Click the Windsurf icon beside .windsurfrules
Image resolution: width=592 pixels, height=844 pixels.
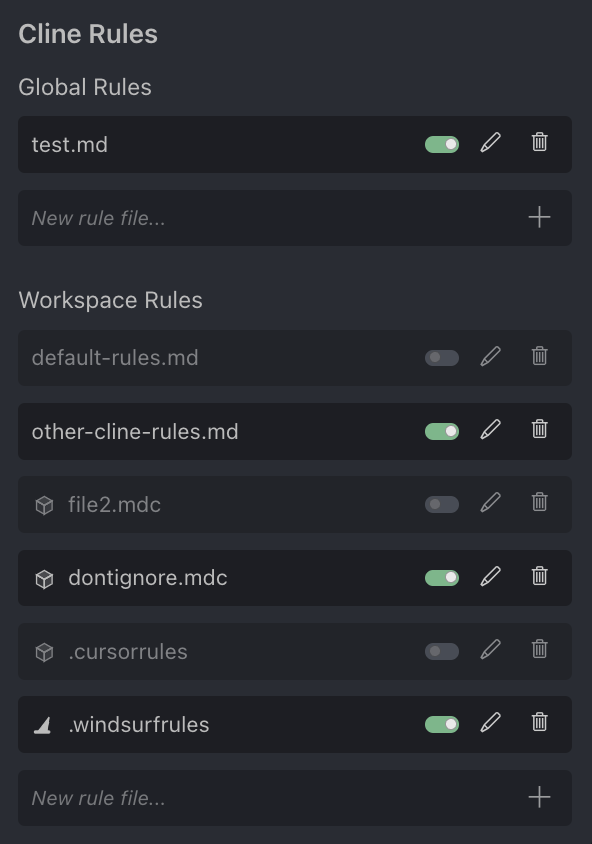pos(43,725)
